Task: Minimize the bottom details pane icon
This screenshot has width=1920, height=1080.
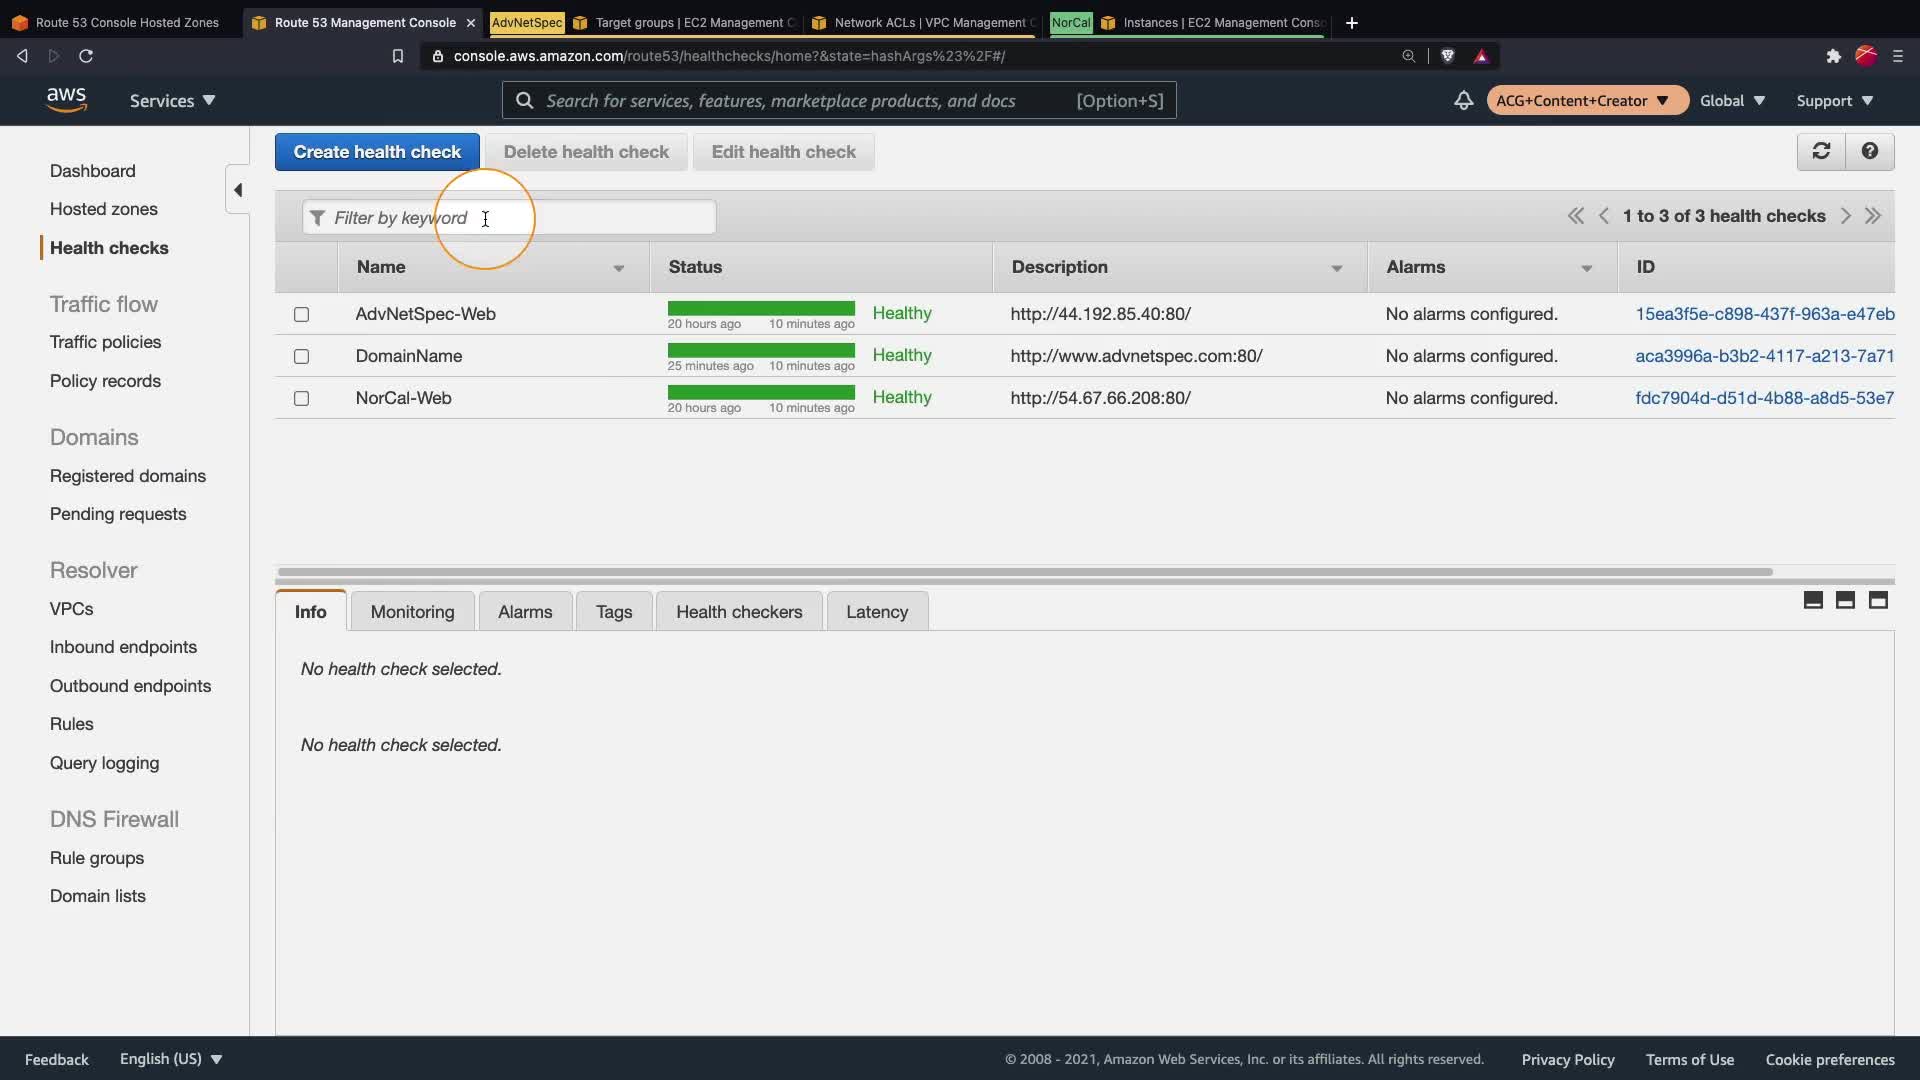Action: (1813, 600)
